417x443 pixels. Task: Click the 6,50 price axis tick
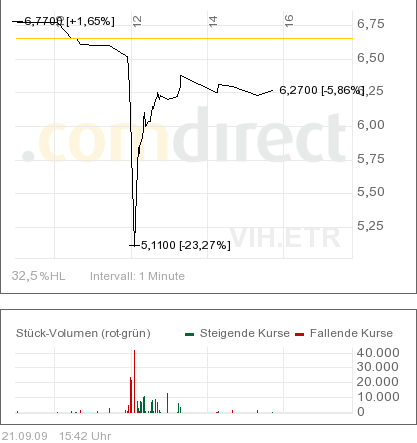tap(371, 58)
